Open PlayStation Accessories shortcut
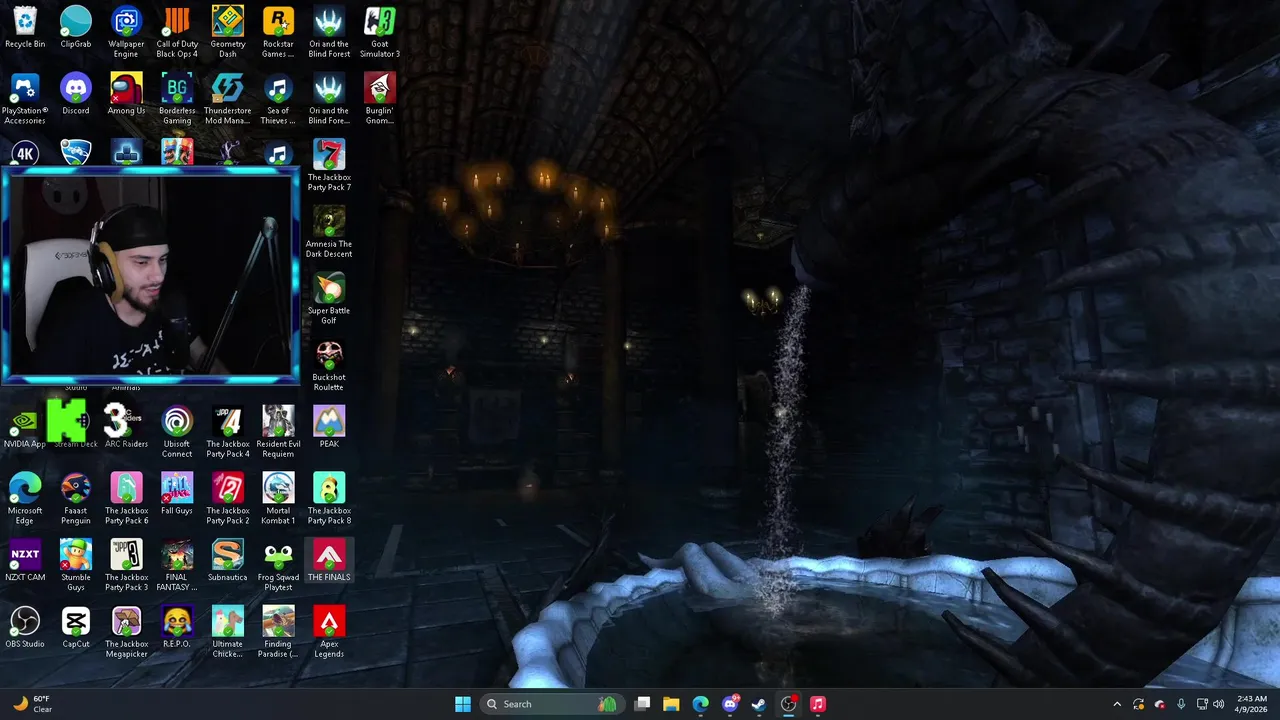 click(x=25, y=99)
